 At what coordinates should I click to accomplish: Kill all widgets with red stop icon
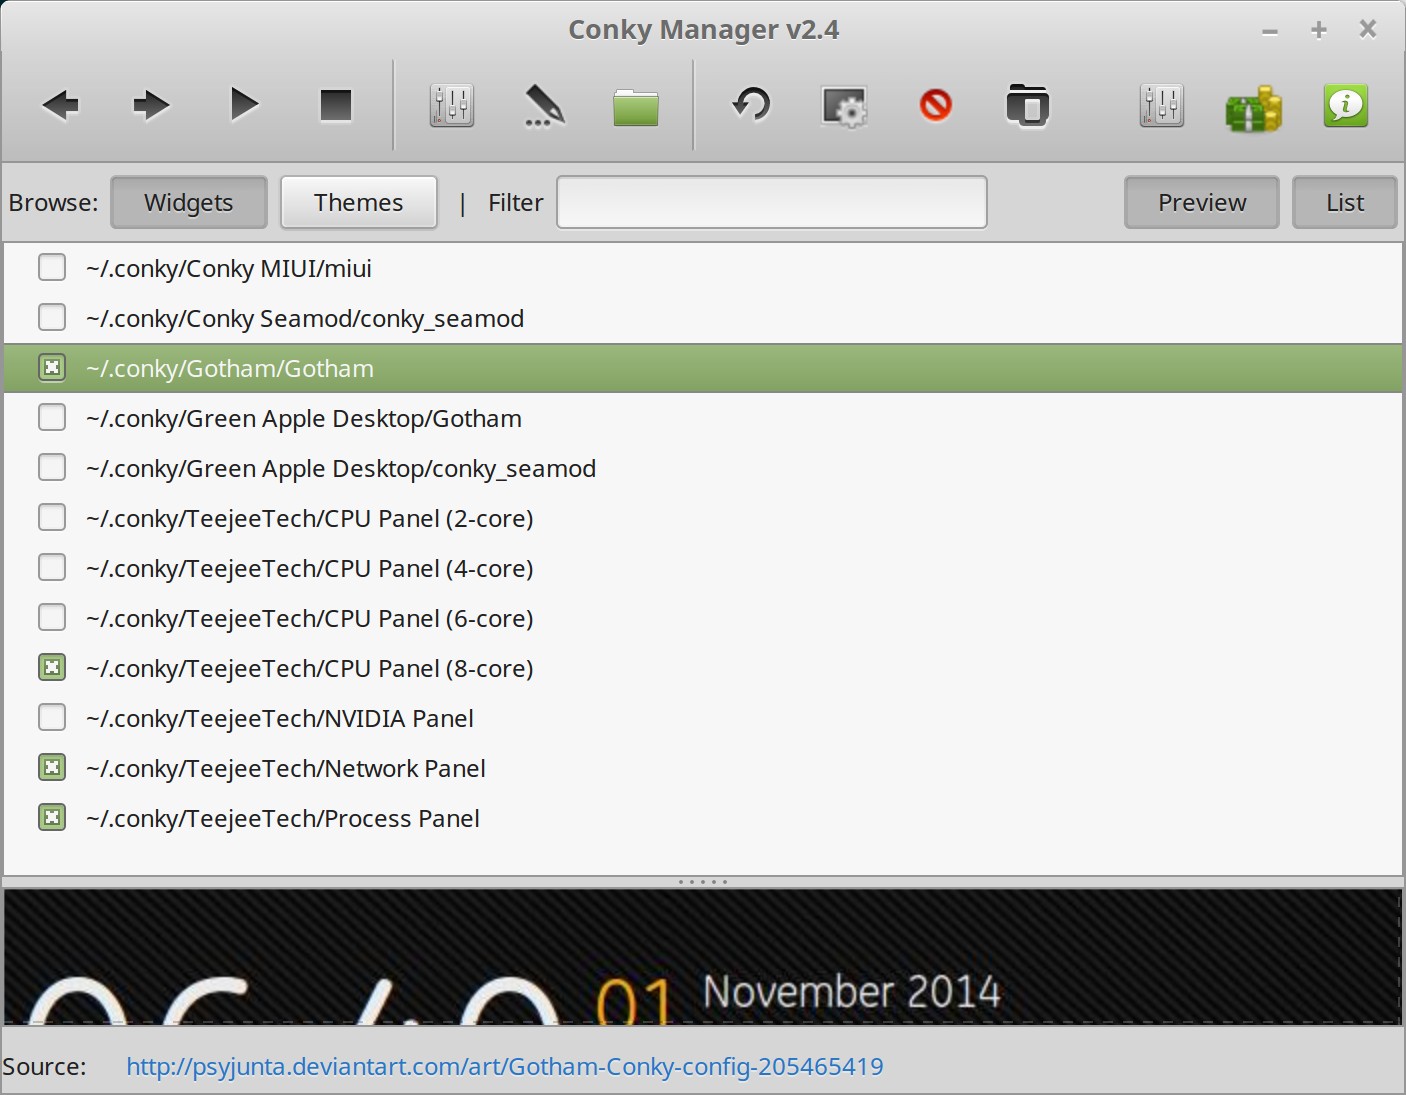point(936,105)
